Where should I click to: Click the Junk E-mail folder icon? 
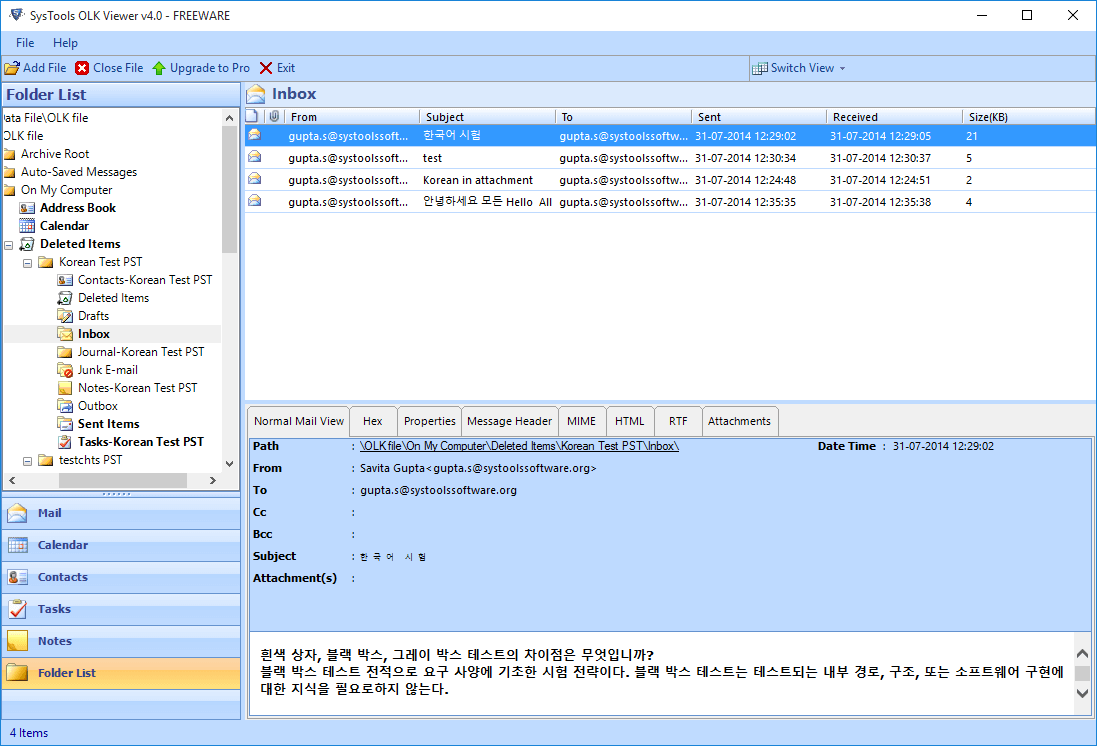(x=65, y=370)
